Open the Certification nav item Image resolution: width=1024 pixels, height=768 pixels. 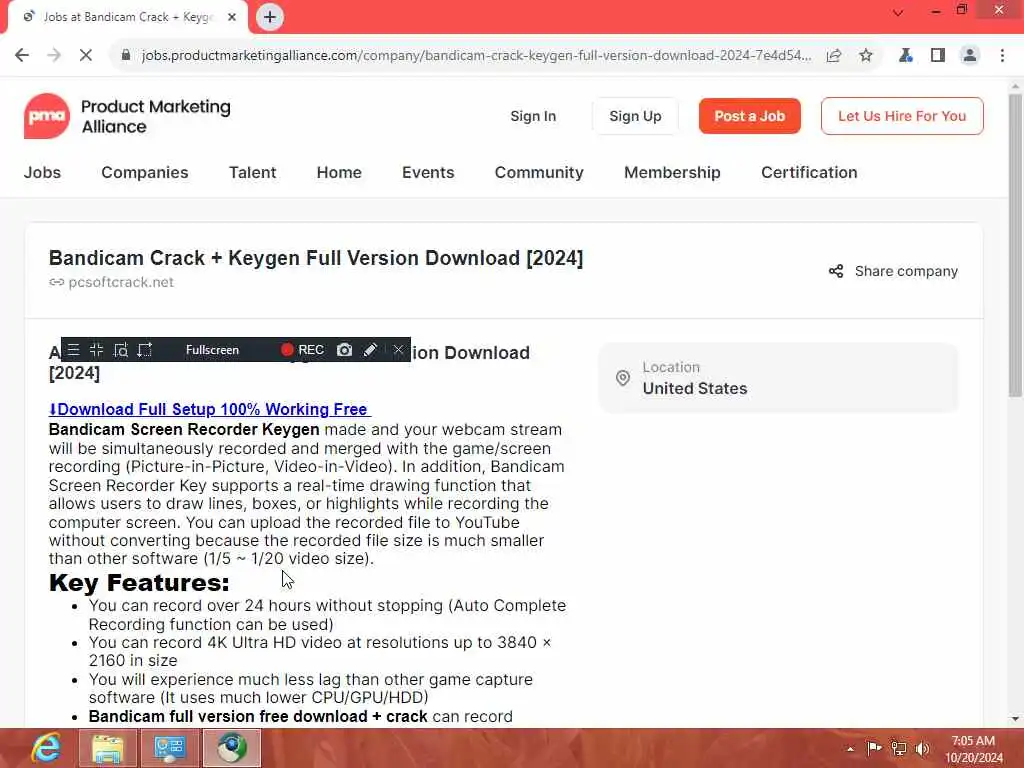[809, 172]
